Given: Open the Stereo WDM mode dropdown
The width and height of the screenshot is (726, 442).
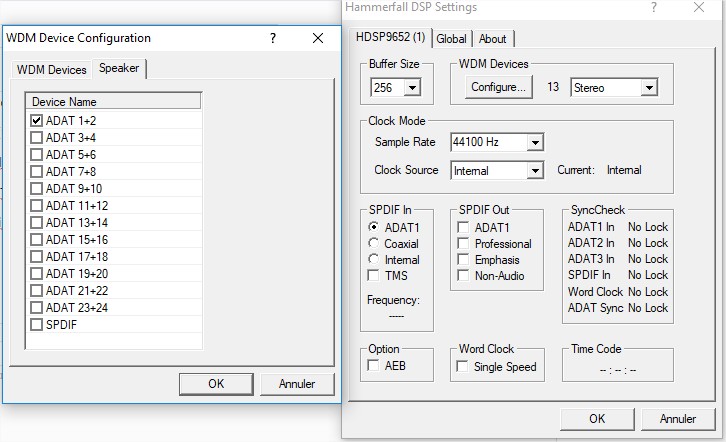Looking at the screenshot, I should point(649,87).
